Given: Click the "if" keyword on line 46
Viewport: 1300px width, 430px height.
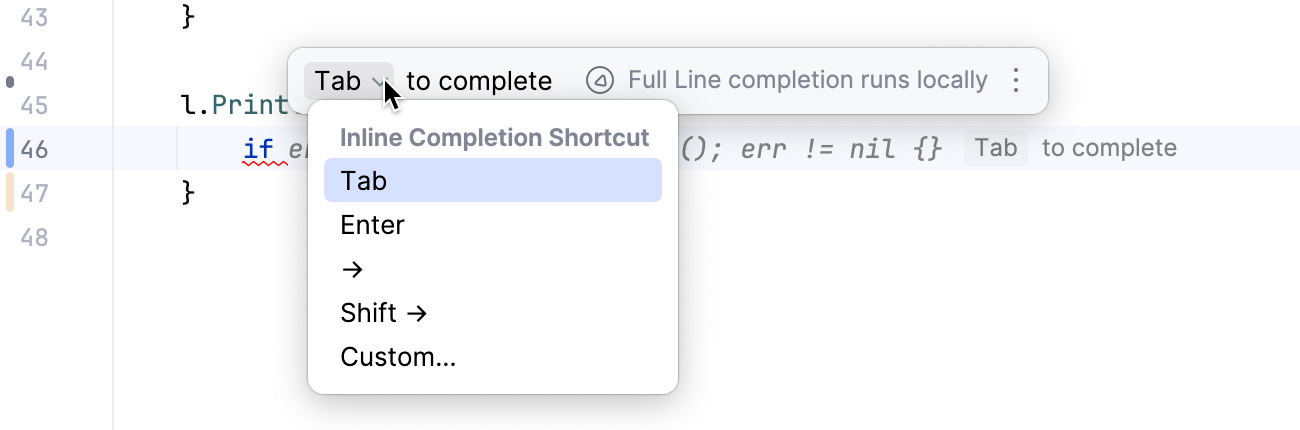Looking at the screenshot, I should [259, 149].
